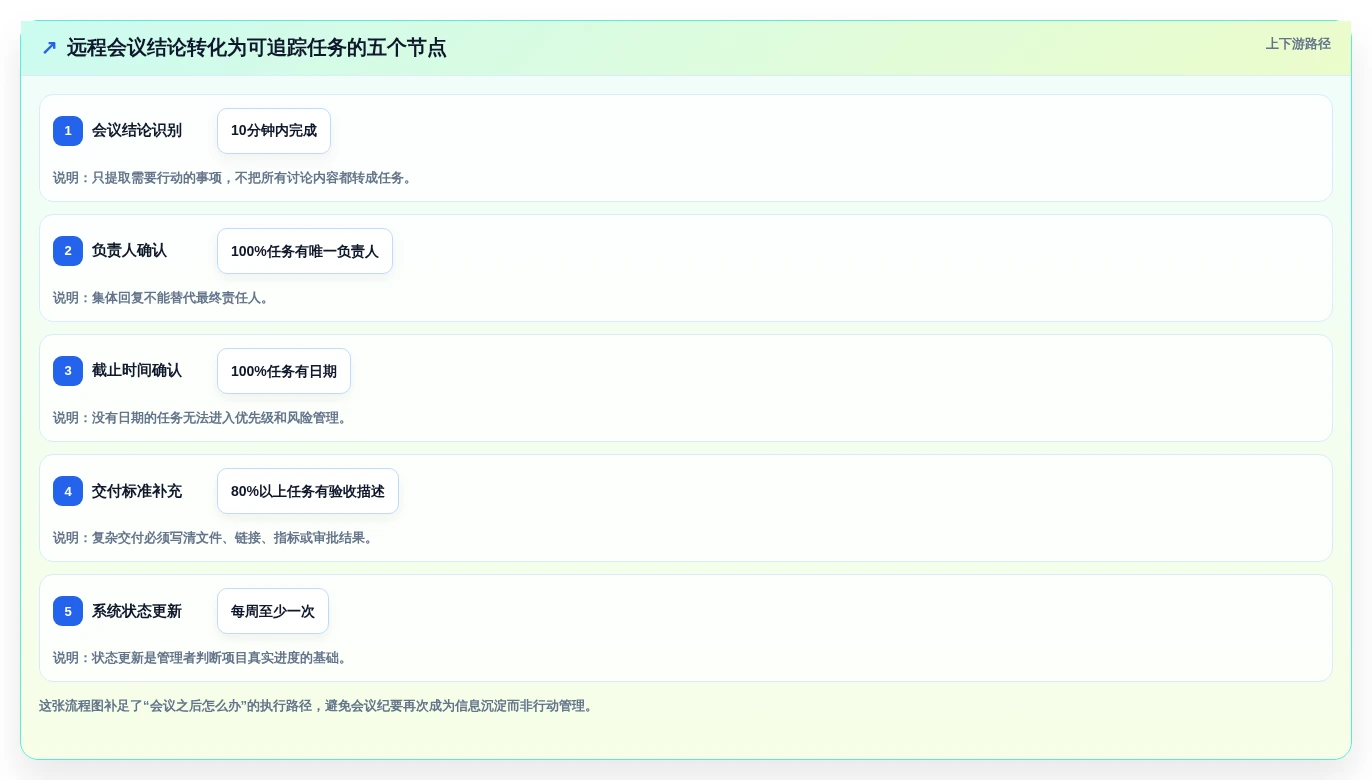
Task: Click the 上下游路径 label
Action: tap(1298, 44)
